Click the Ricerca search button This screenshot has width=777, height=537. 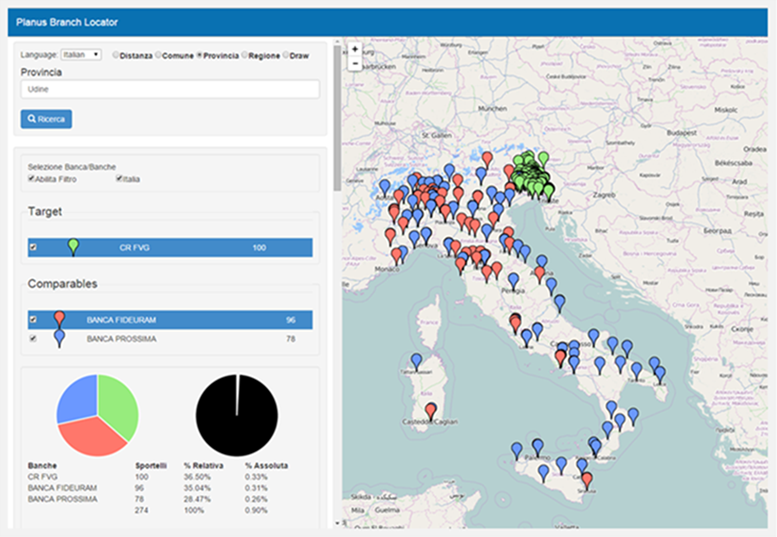46,119
